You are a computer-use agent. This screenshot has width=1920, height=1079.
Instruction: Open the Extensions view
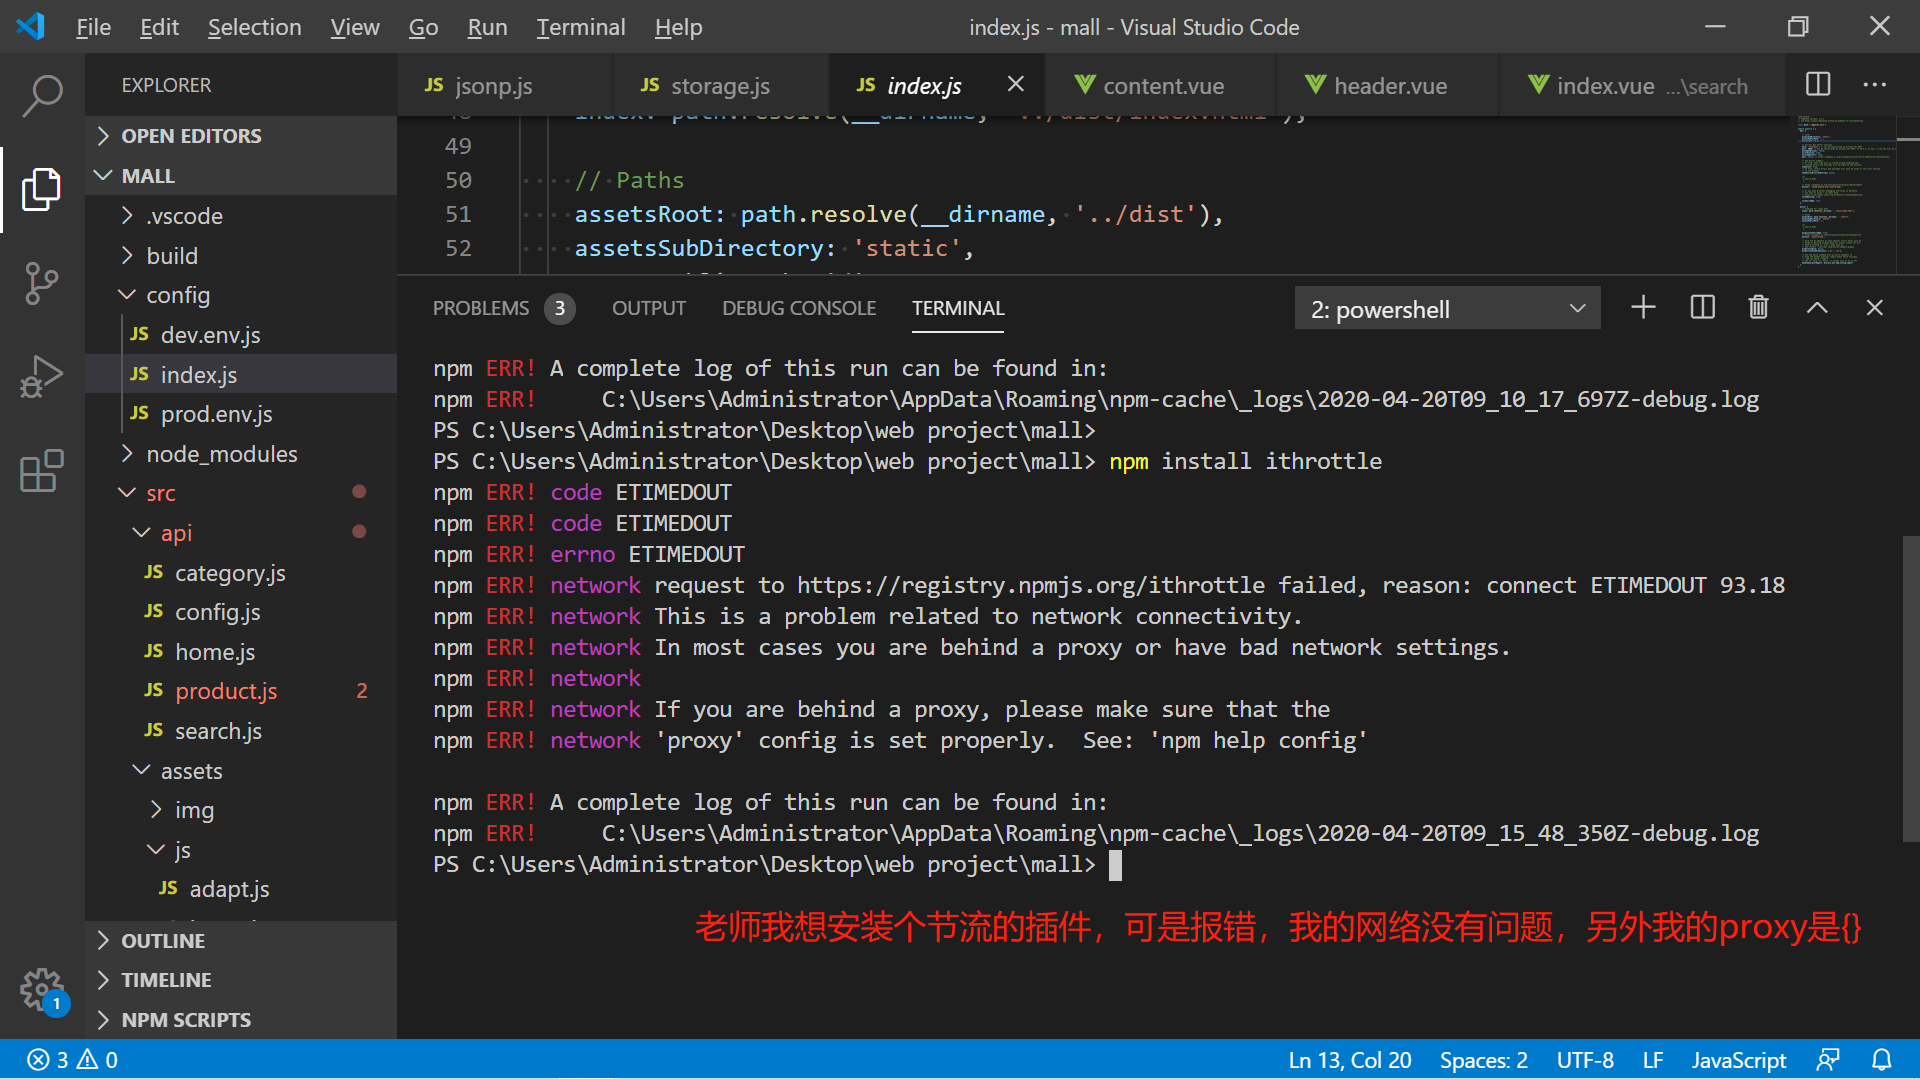click(x=42, y=470)
